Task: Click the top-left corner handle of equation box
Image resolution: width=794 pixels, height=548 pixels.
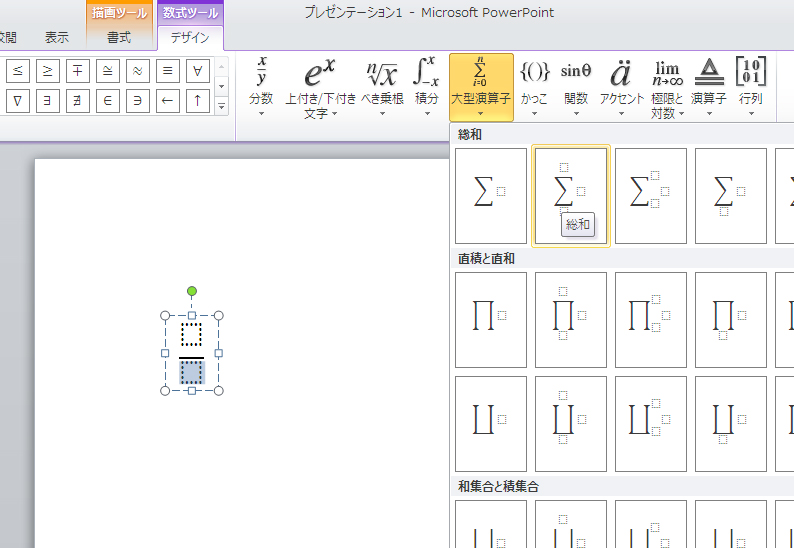Action: 165,316
